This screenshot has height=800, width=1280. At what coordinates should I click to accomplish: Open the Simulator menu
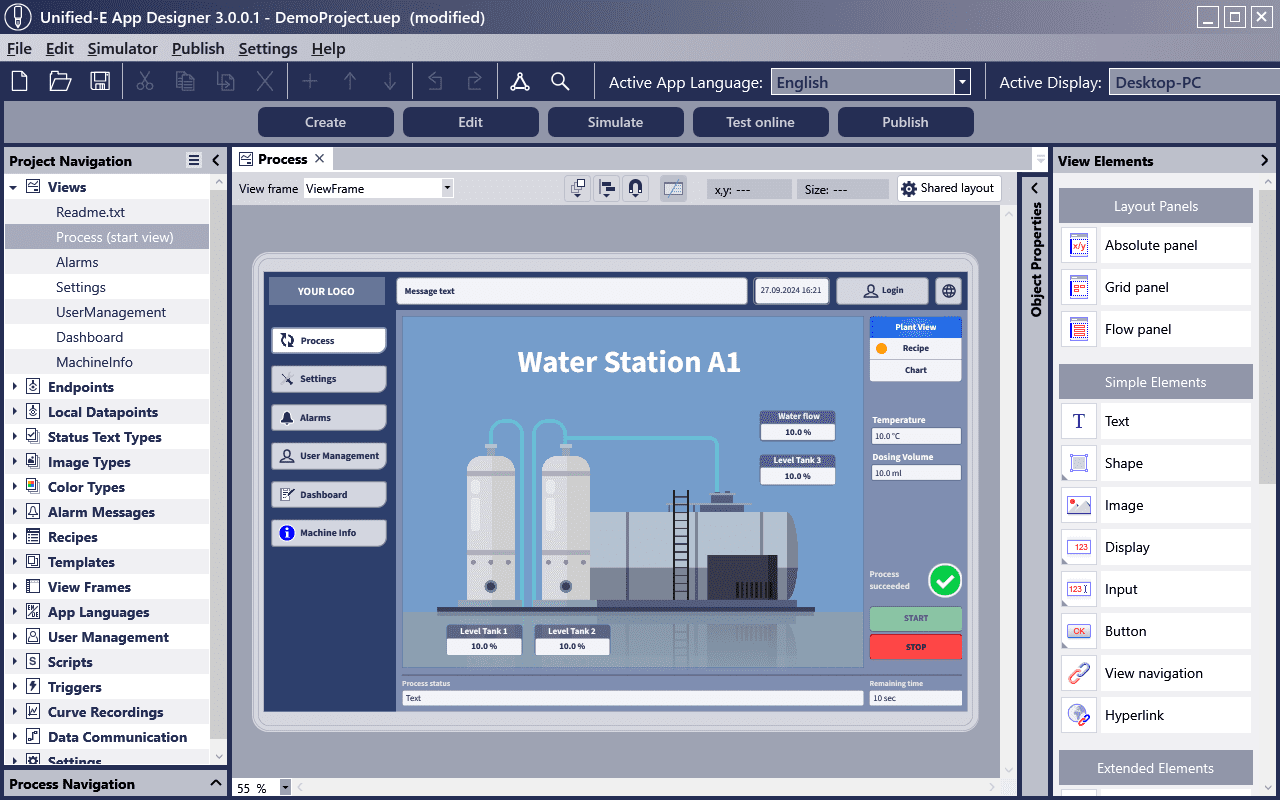[122, 48]
